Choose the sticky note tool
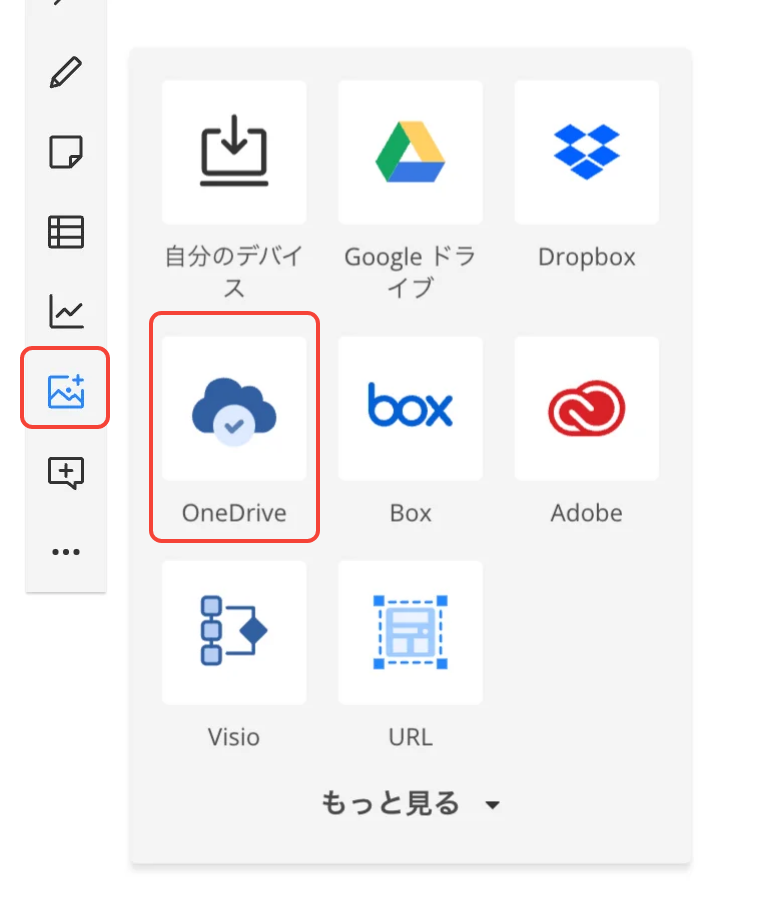 [x=66, y=152]
